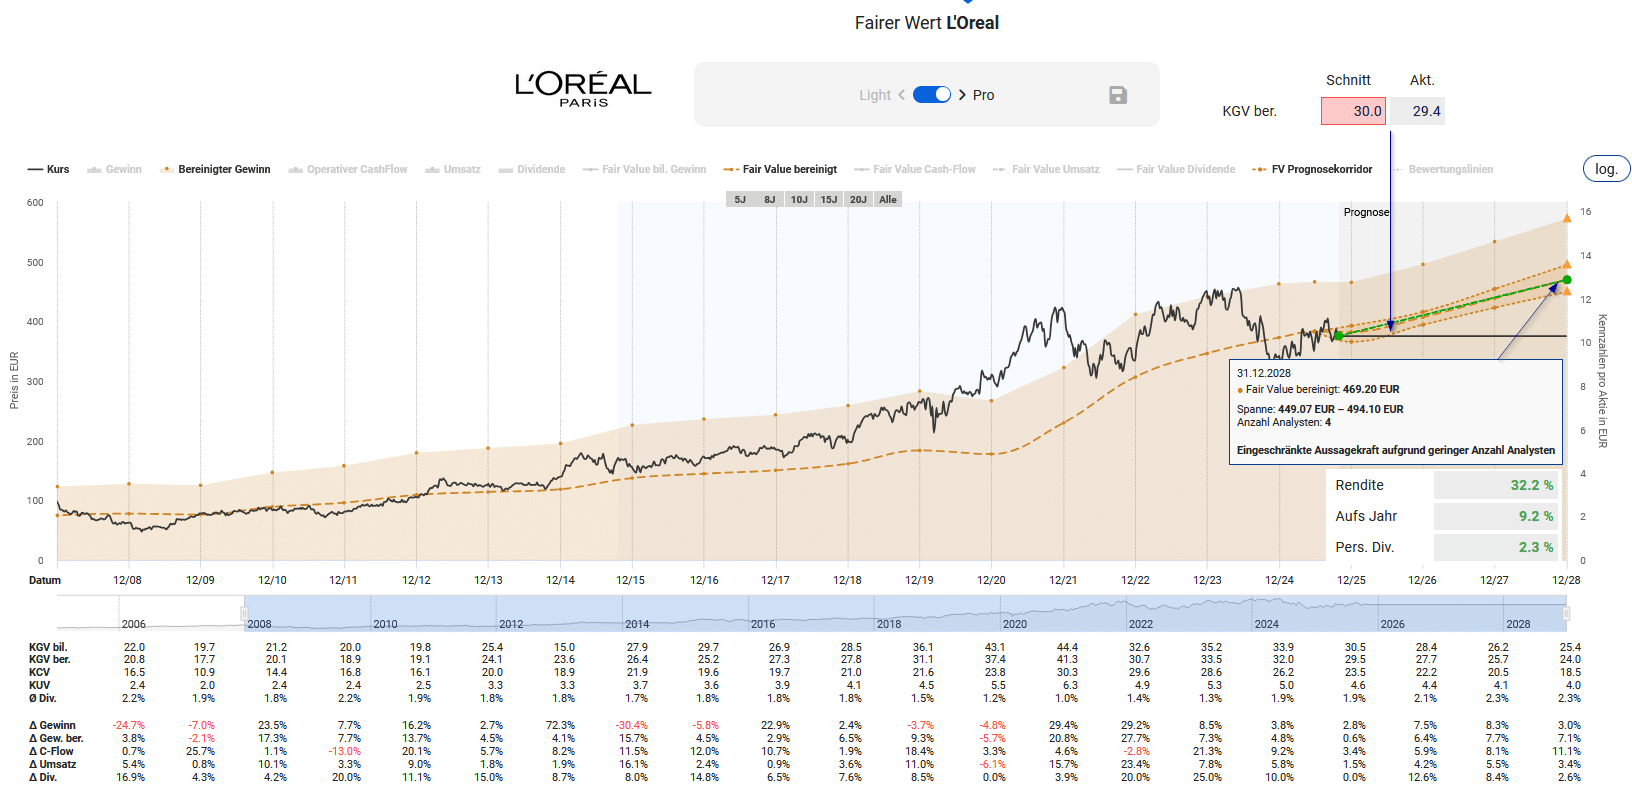
Task: Toggle FV Prognosekorridor legend item
Action: pyautogui.click(x=1313, y=170)
